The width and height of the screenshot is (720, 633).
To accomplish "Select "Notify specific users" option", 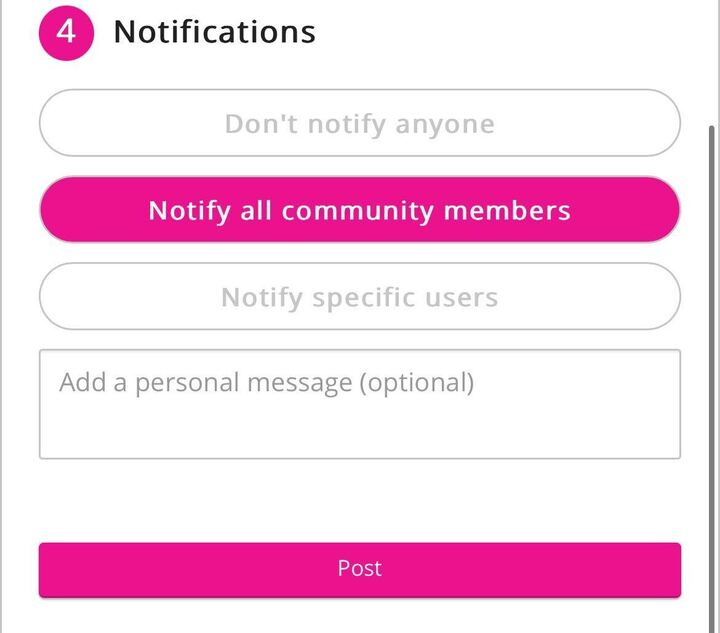I will pyautogui.click(x=359, y=297).
